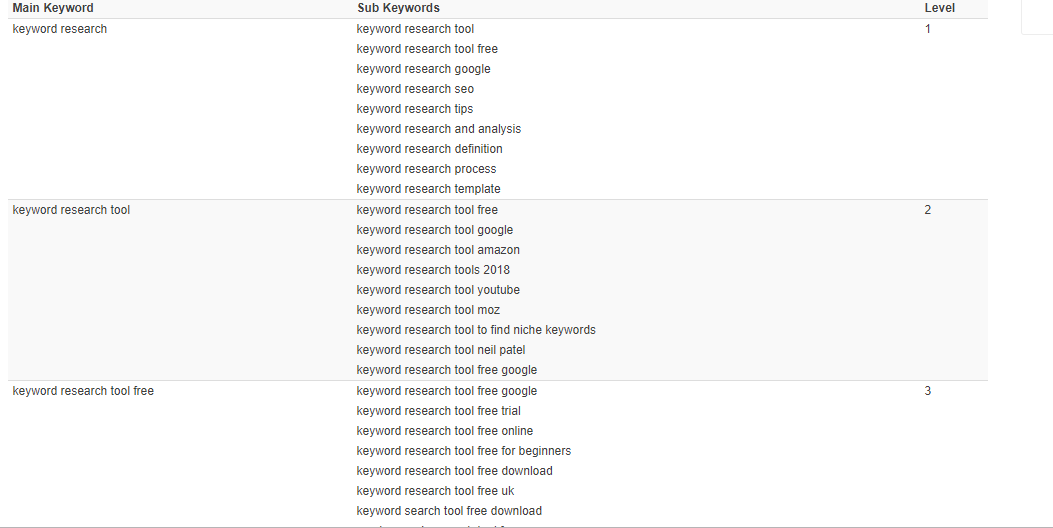Screen dimensions: 1053x528
Task: Click sub keyword "keyword research google"
Action: point(423,69)
